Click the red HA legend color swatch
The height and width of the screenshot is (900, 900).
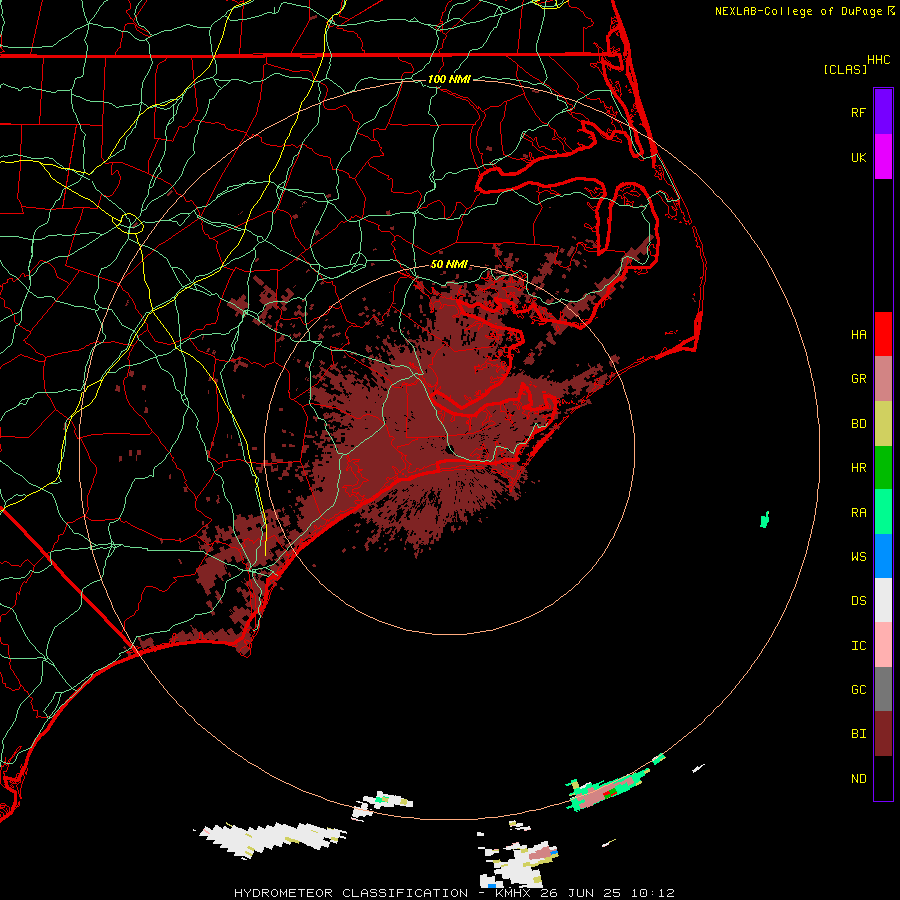pyautogui.click(x=883, y=334)
